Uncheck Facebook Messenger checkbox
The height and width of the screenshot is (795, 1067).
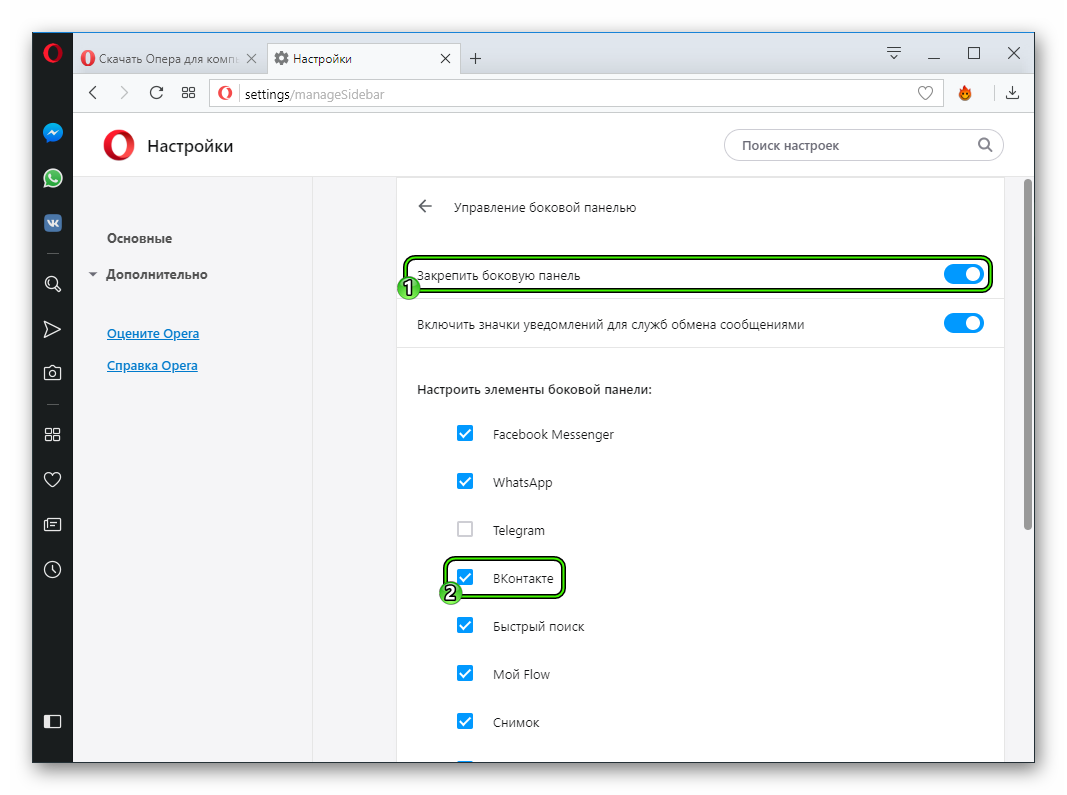pyautogui.click(x=465, y=434)
